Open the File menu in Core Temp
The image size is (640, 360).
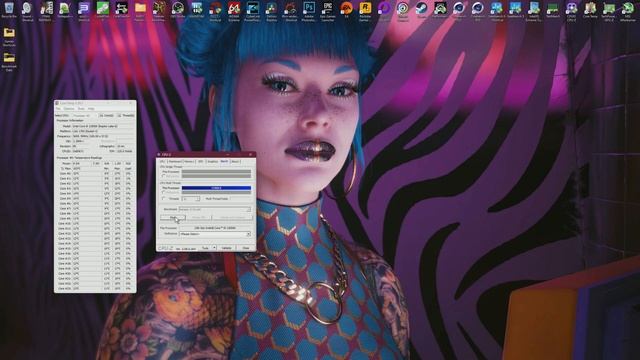pyautogui.click(x=58, y=109)
